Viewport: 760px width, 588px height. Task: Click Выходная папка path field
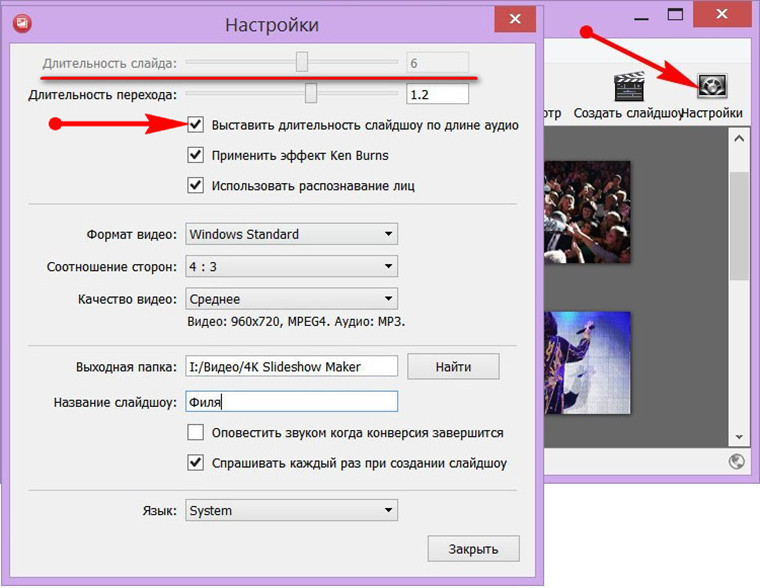coord(291,366)
